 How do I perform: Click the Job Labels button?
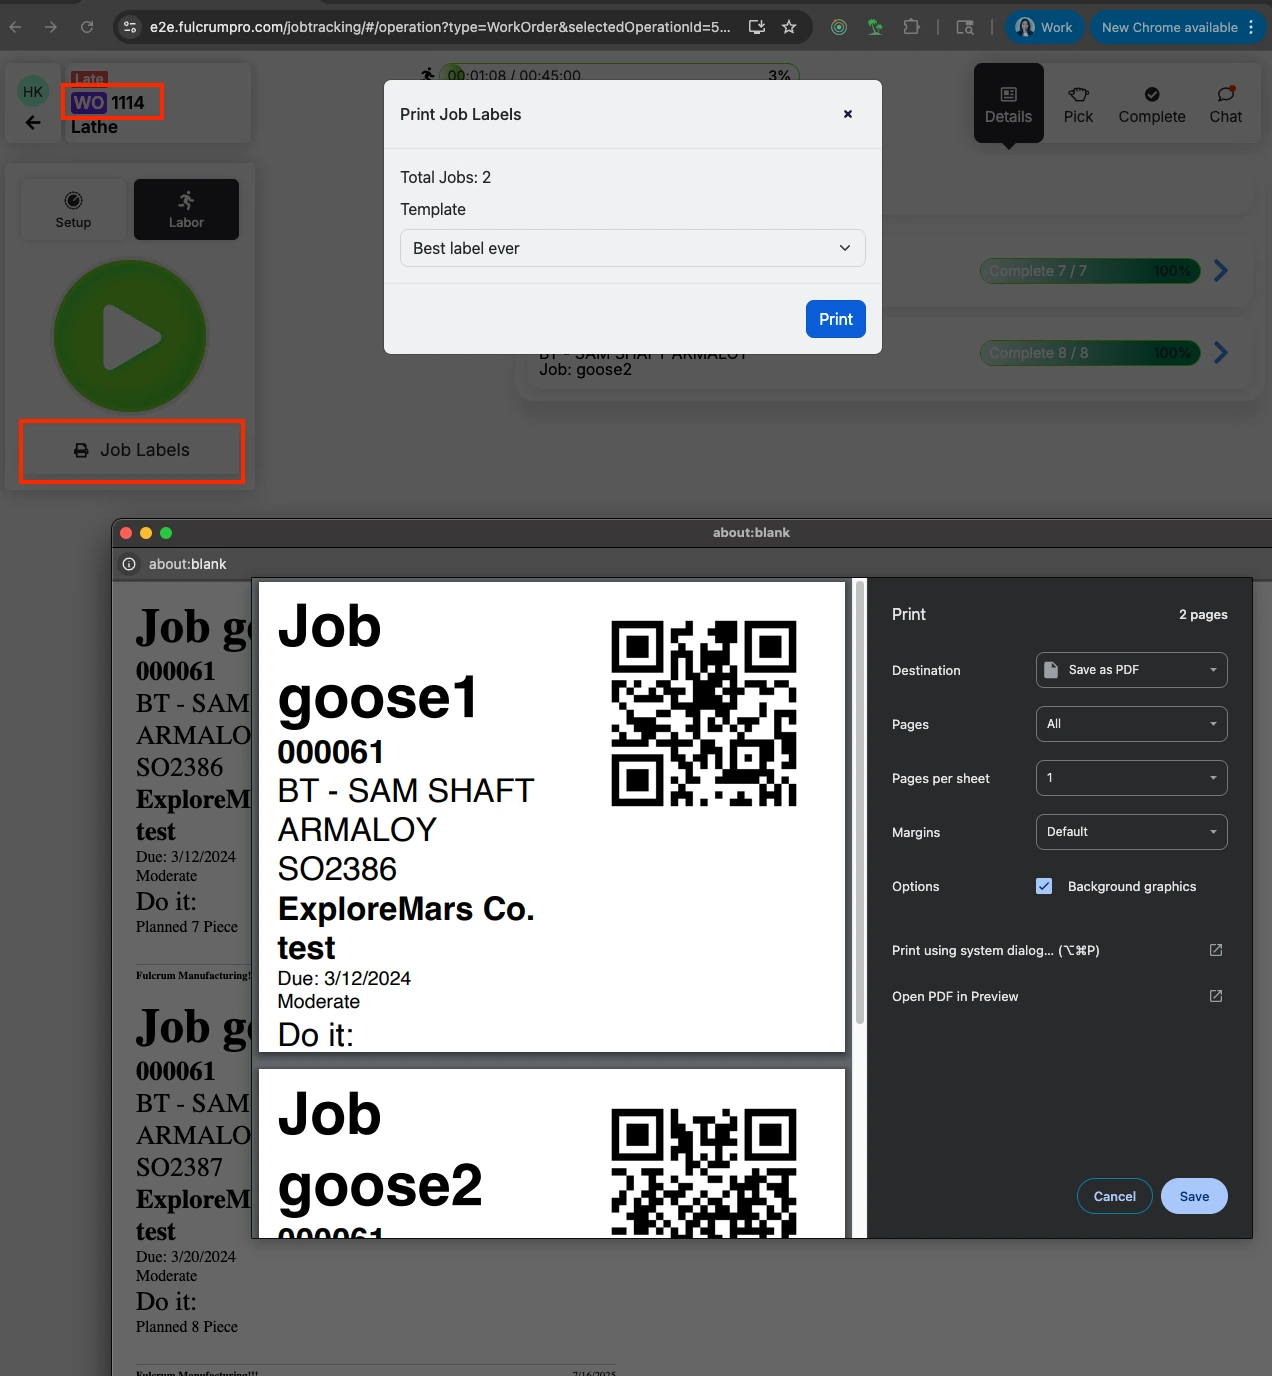click(132, 450)
